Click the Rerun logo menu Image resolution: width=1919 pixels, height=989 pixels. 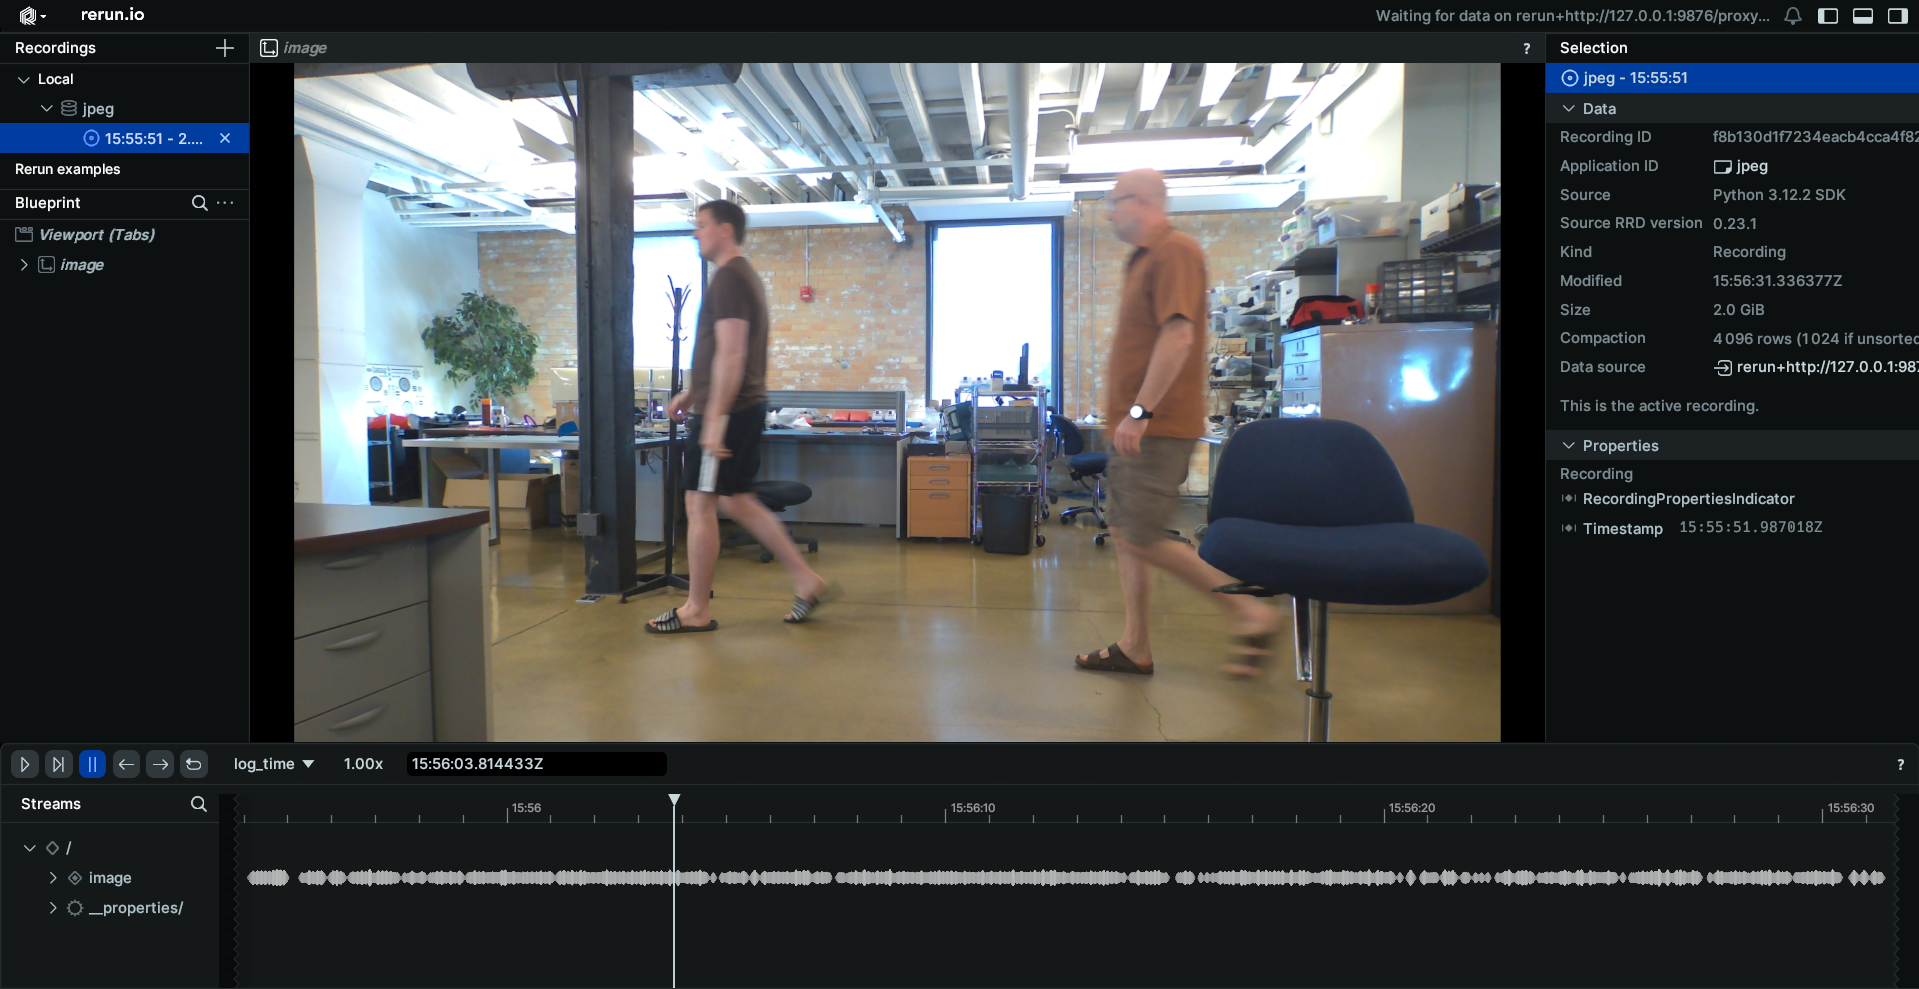click(x=32, y=15)
